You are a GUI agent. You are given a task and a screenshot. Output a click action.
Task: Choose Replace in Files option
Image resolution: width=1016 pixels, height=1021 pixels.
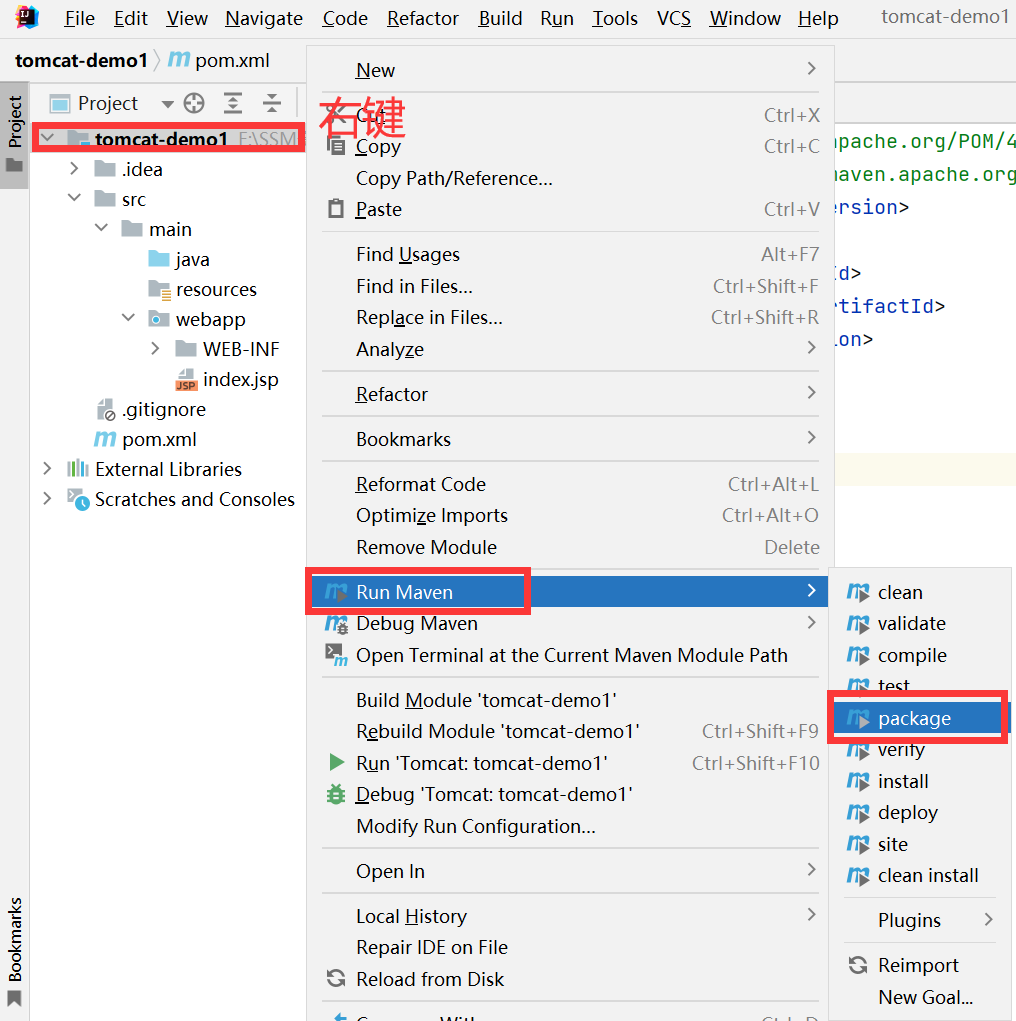click(x=571, y=317)
